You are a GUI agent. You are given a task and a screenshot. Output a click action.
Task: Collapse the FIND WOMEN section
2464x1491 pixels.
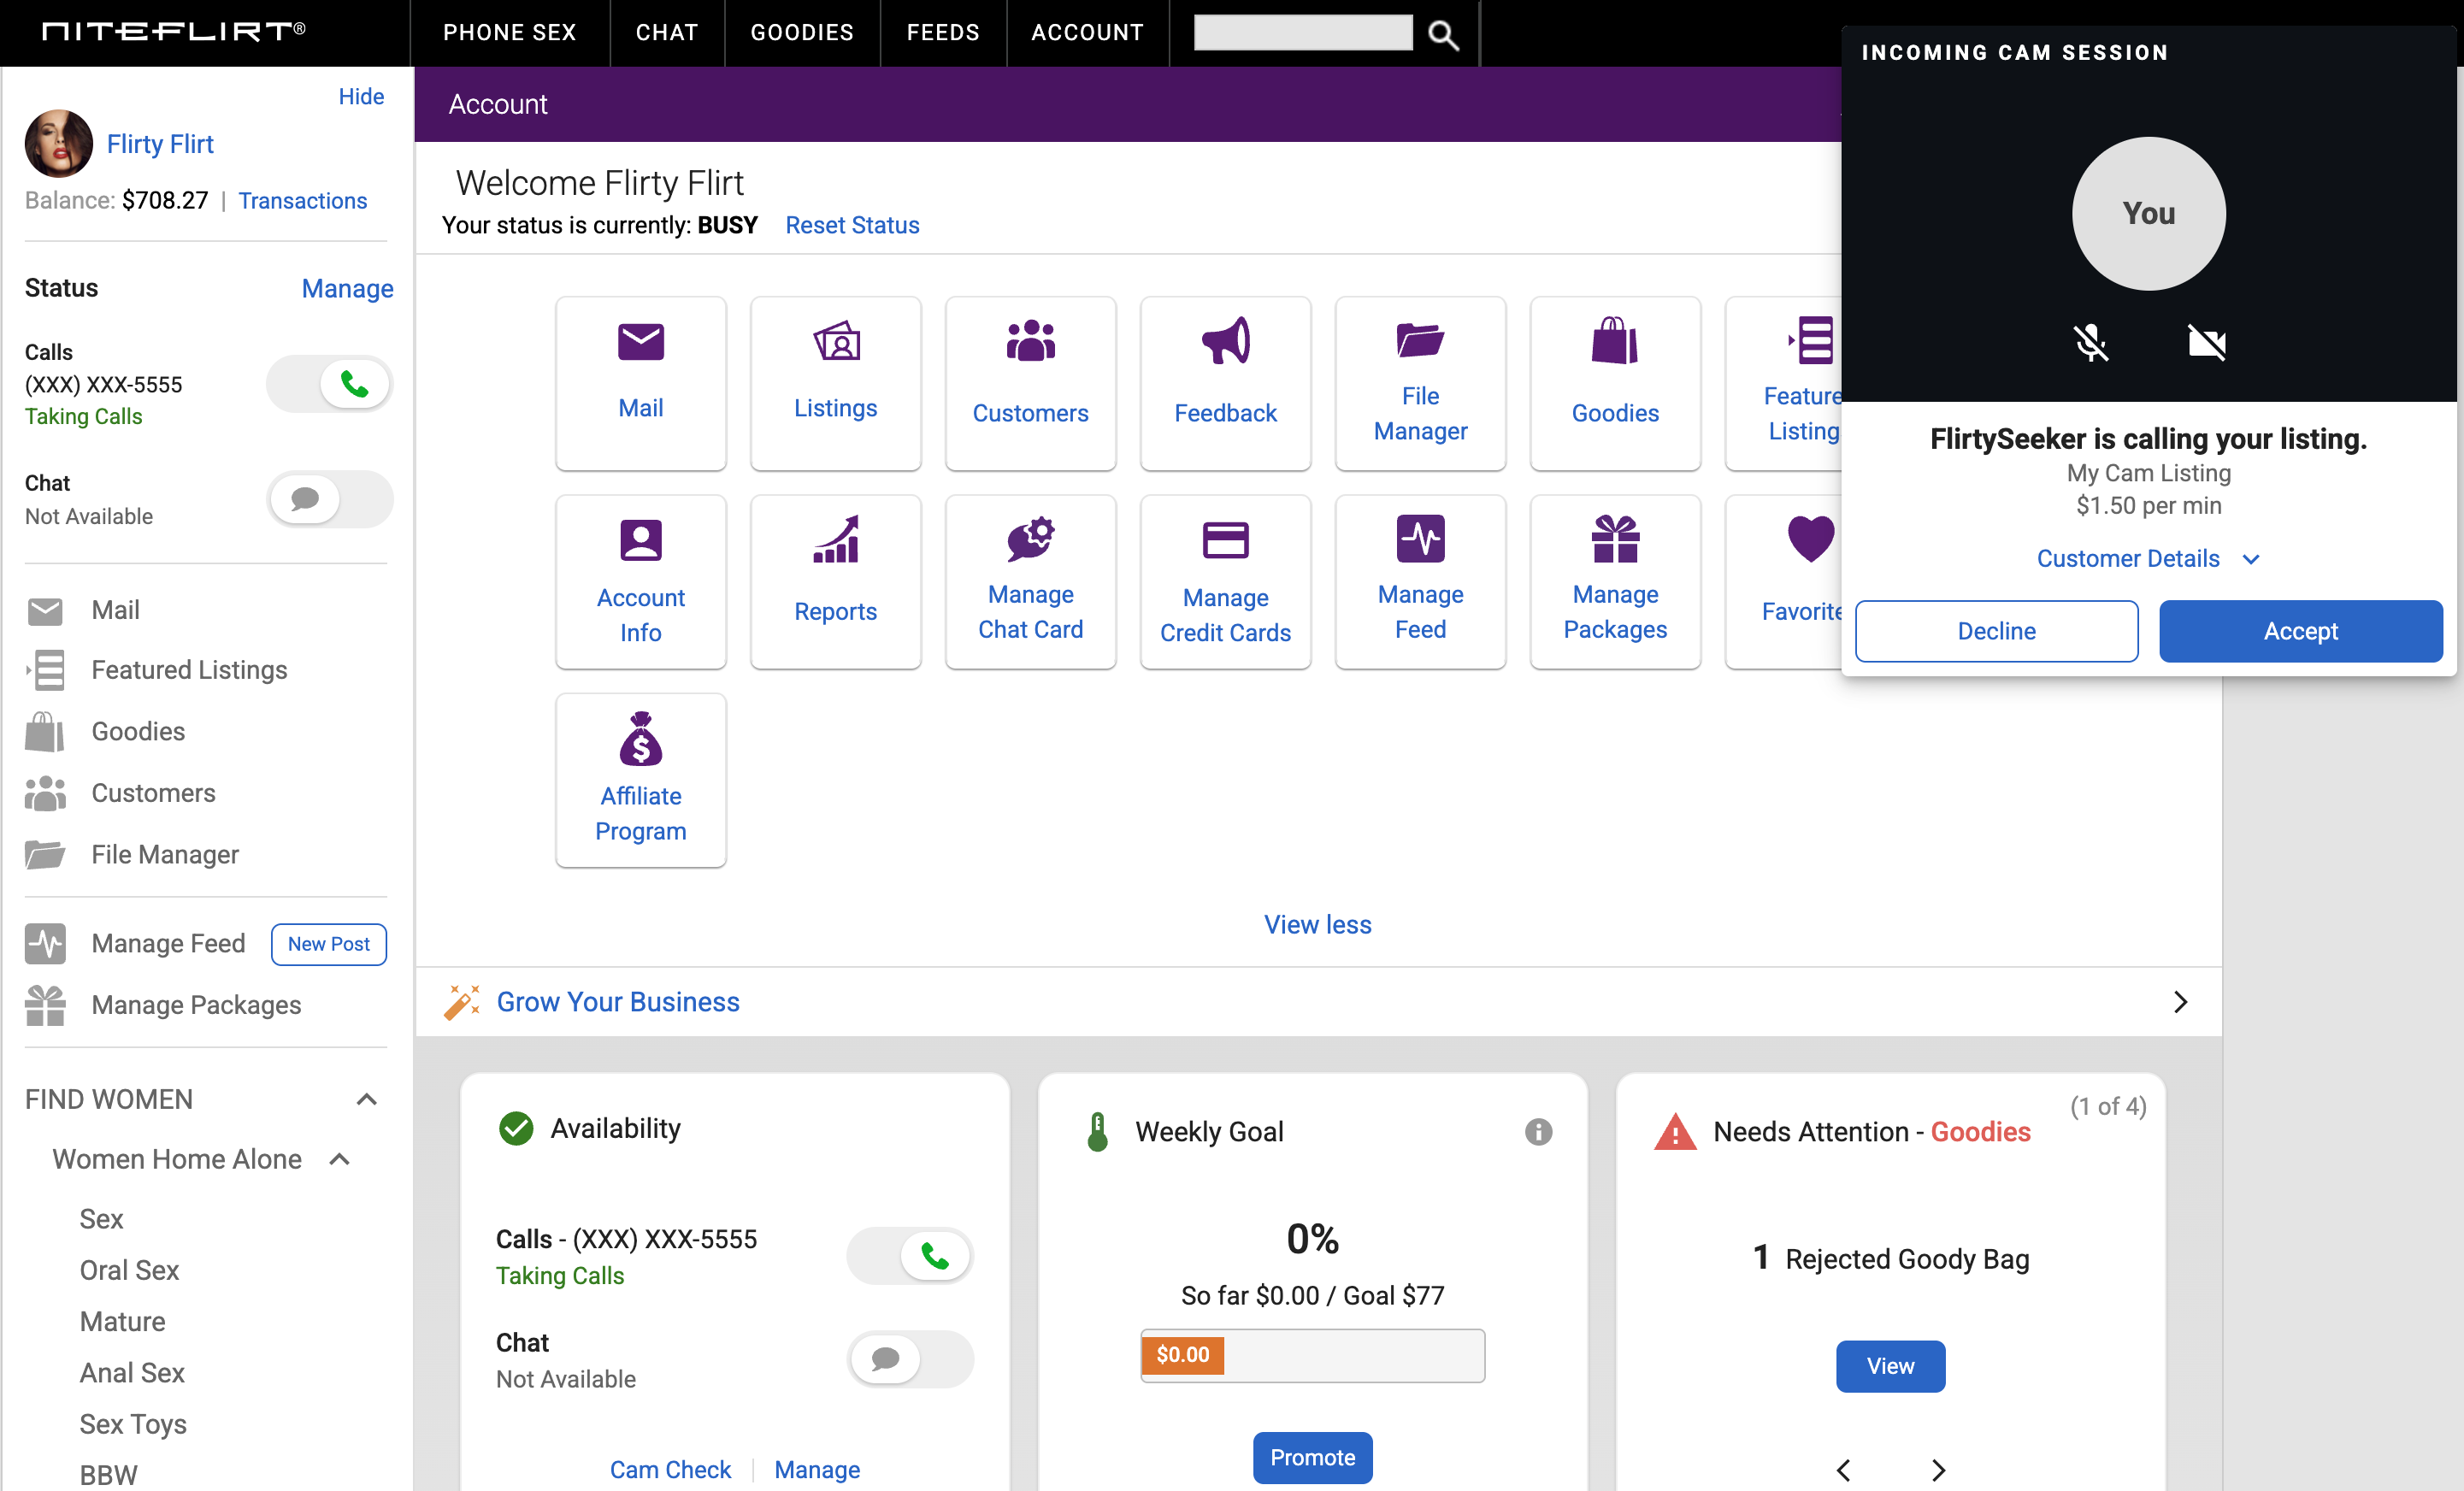[366, 1099]
